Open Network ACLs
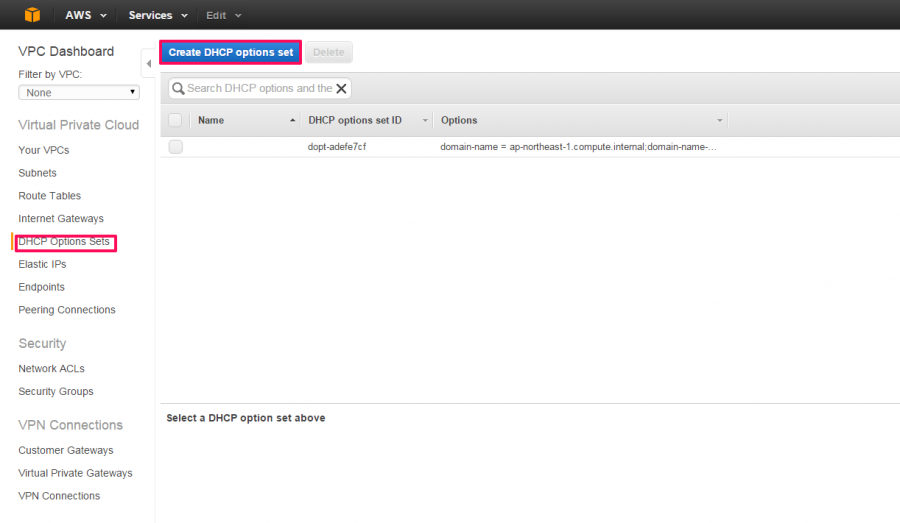Image resolution: width=900 pixels, height=523 pixels. pos(51,369)
